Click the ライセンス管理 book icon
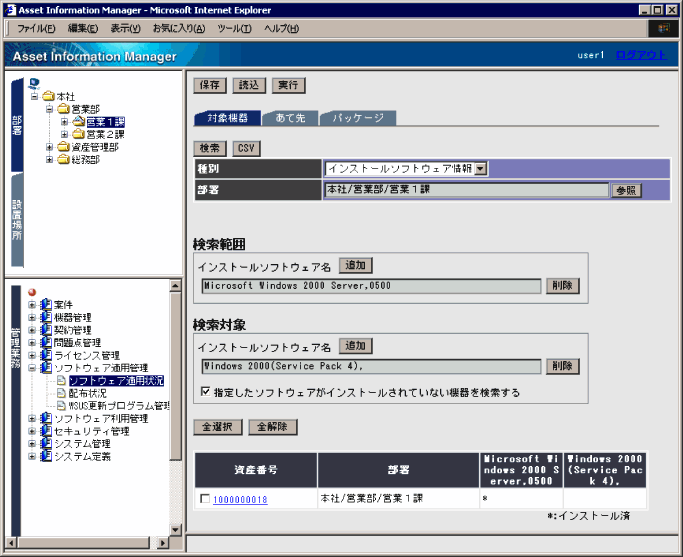The width and height of the screenshot is (683, 557). pos(46,355)
